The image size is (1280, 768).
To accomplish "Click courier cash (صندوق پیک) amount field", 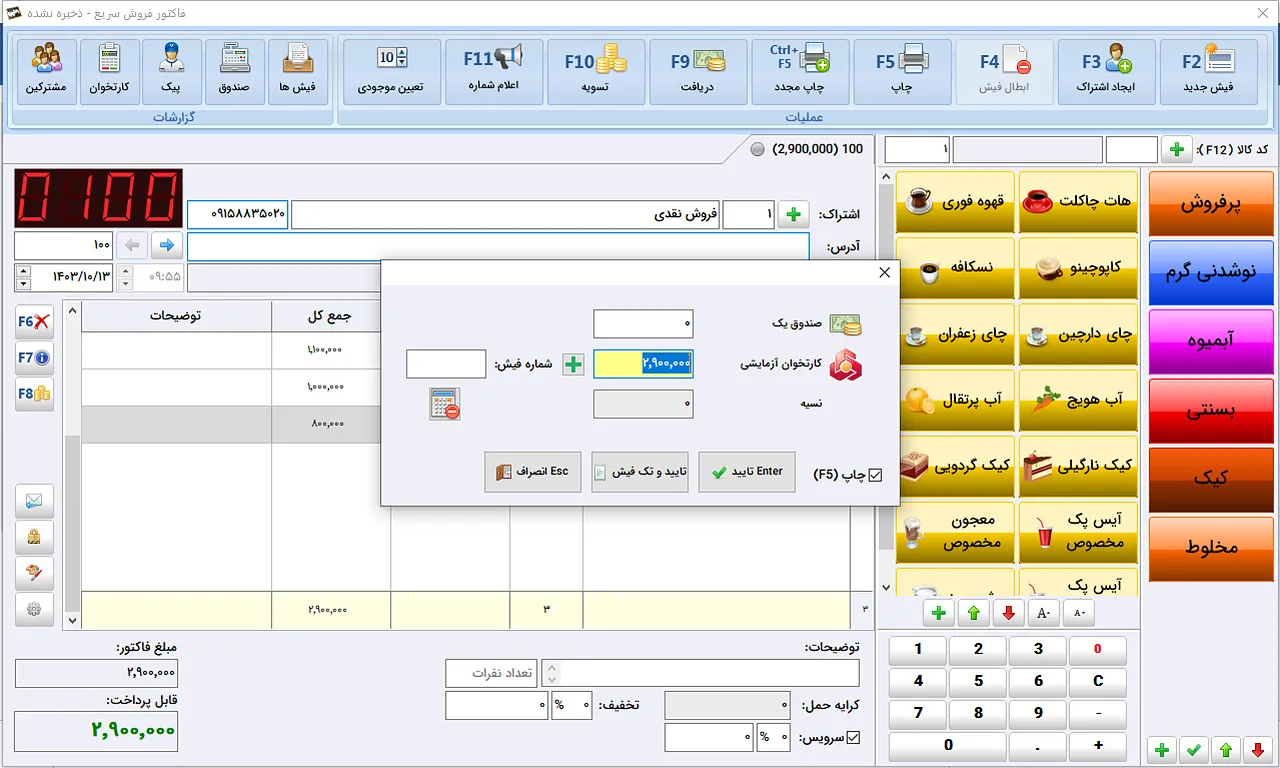I will coord(643,324).
